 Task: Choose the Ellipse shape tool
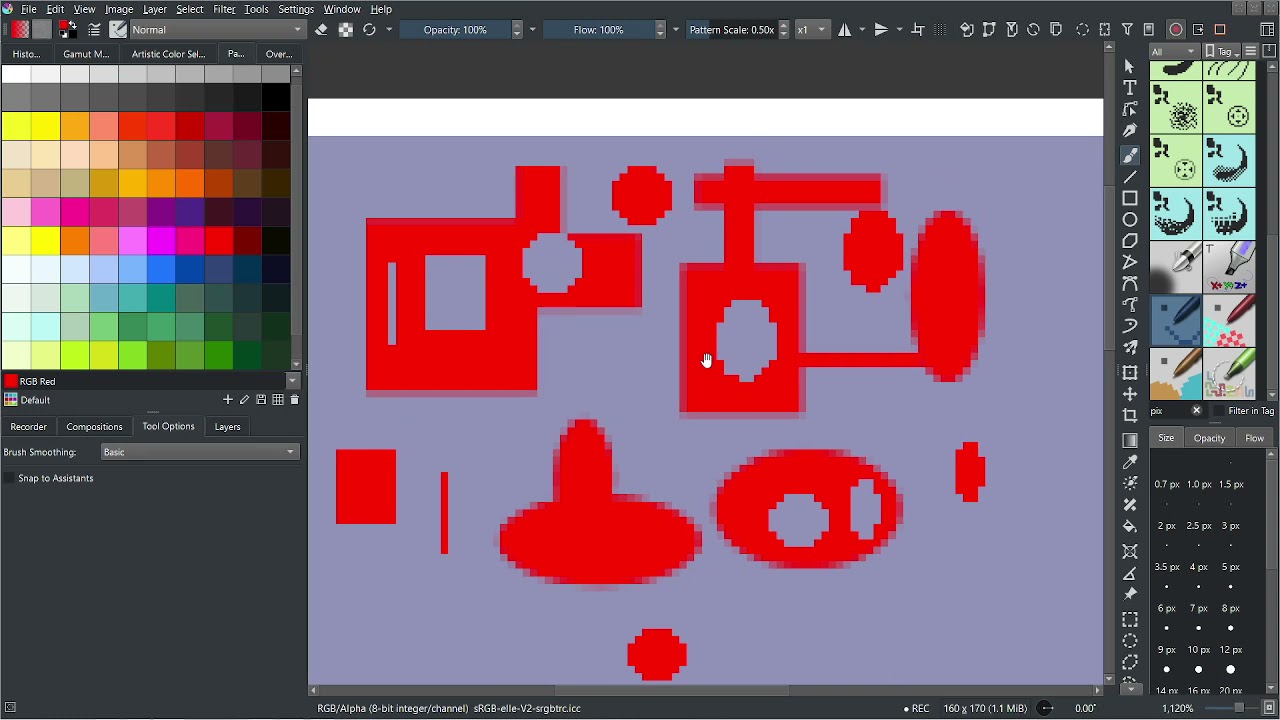pyautogui.click(x=1130, y=220)
